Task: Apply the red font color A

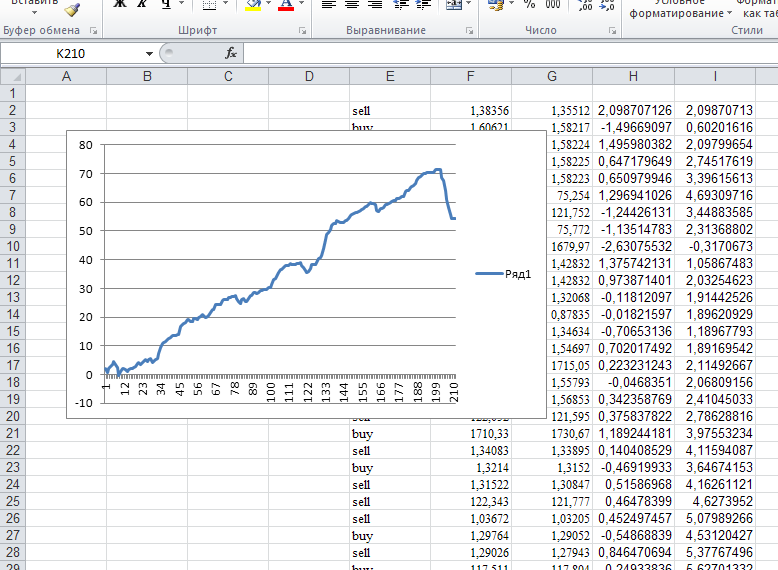Action: (286, 4)
